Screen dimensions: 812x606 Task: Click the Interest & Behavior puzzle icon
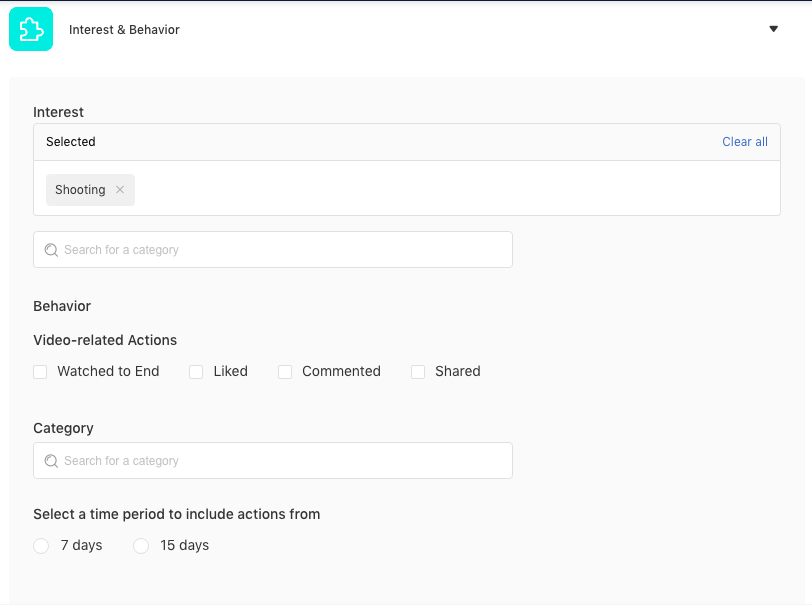(31, 29)
